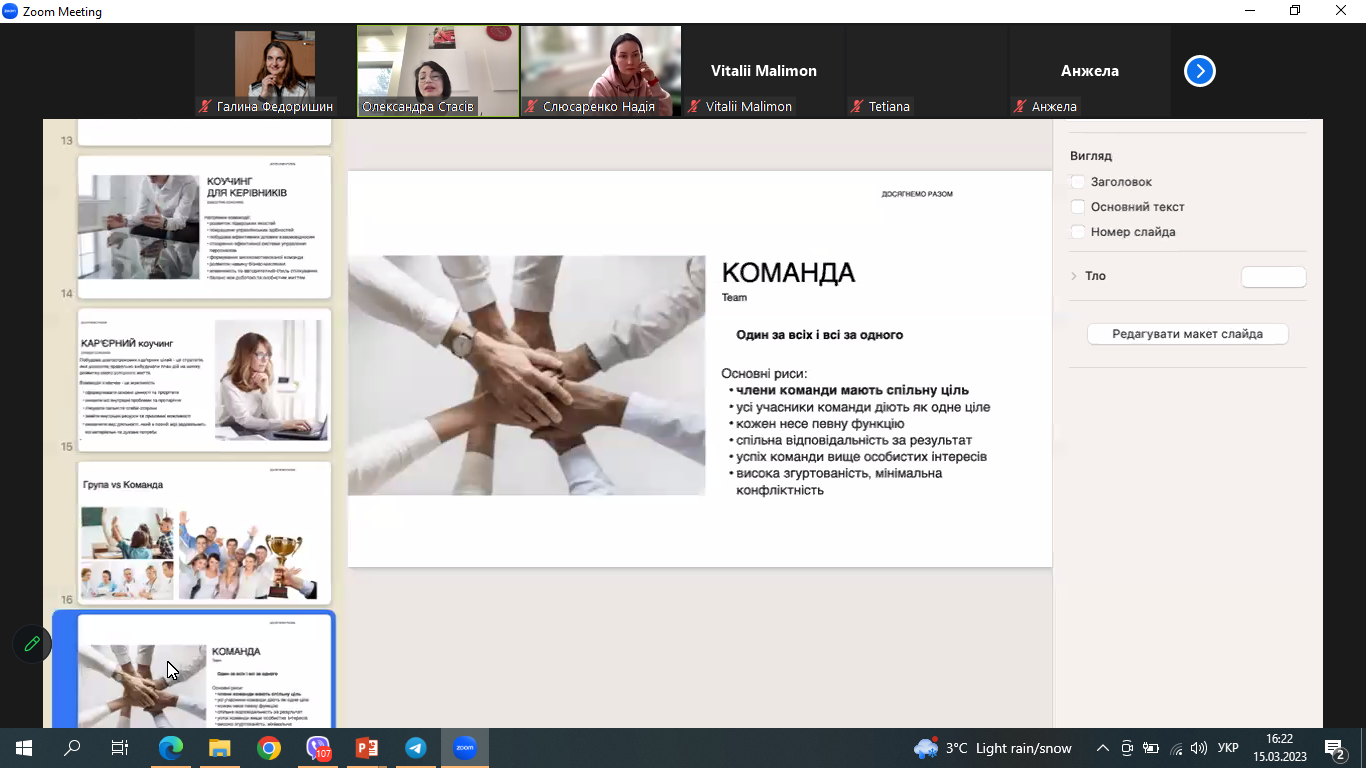
Task: Open Google Chrome from the taskbar
Action: 269,748
